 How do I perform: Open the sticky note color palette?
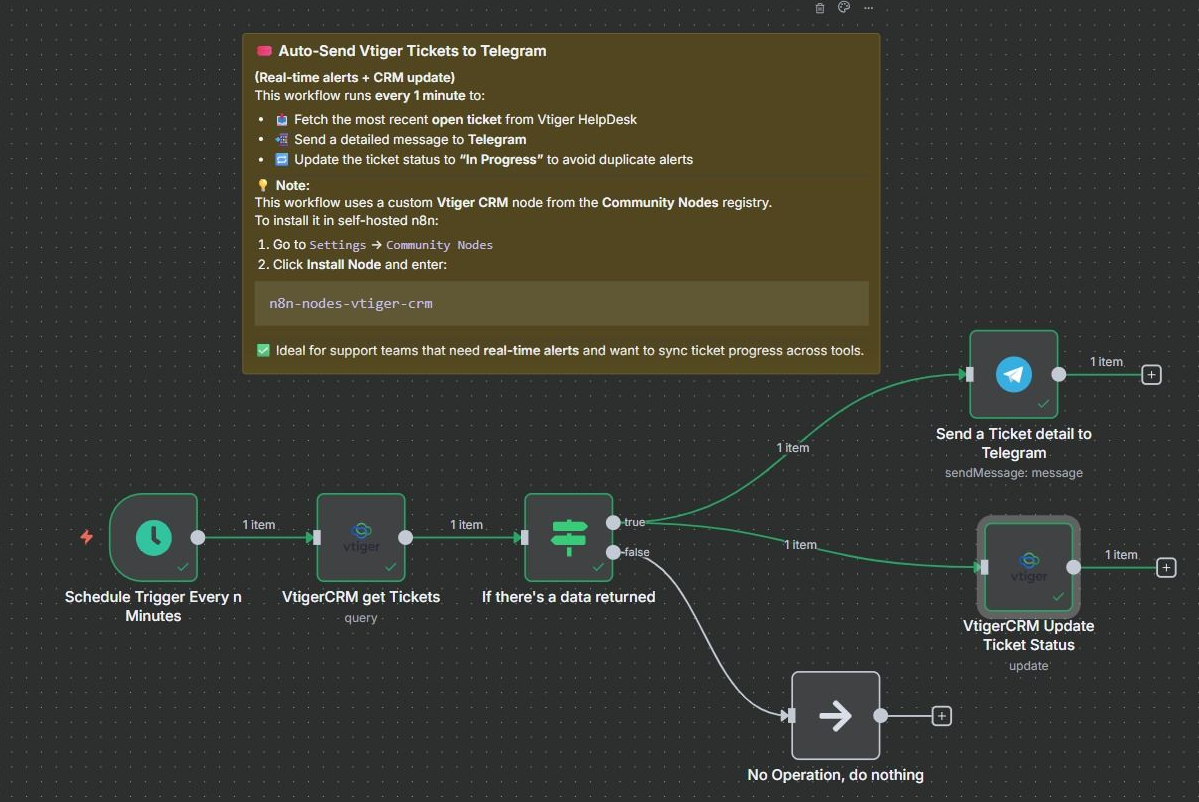click(x=844, y=8)
